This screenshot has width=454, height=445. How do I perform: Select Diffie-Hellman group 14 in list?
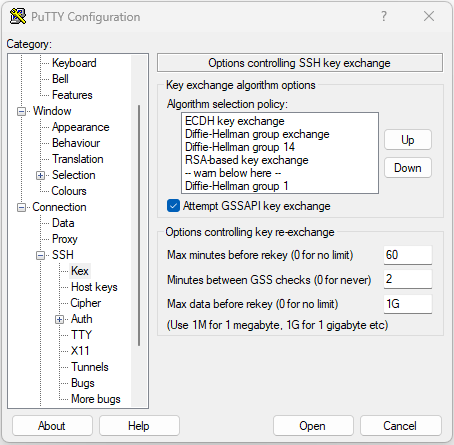[240, 147]
